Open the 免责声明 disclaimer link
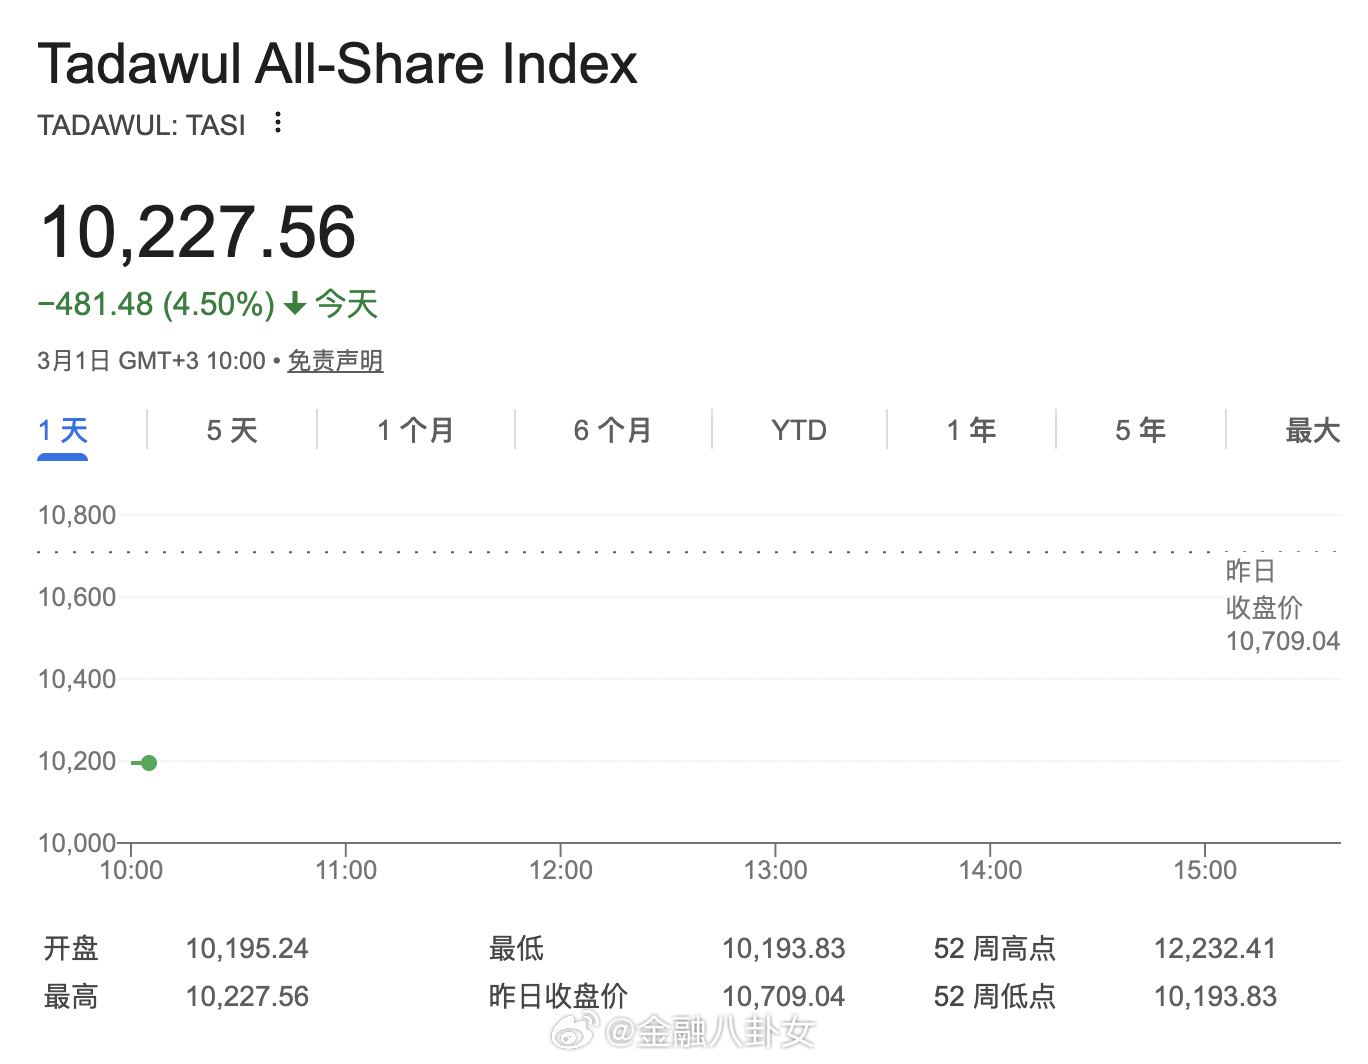Screen dimensions: 1368x1064 point(335,360)
